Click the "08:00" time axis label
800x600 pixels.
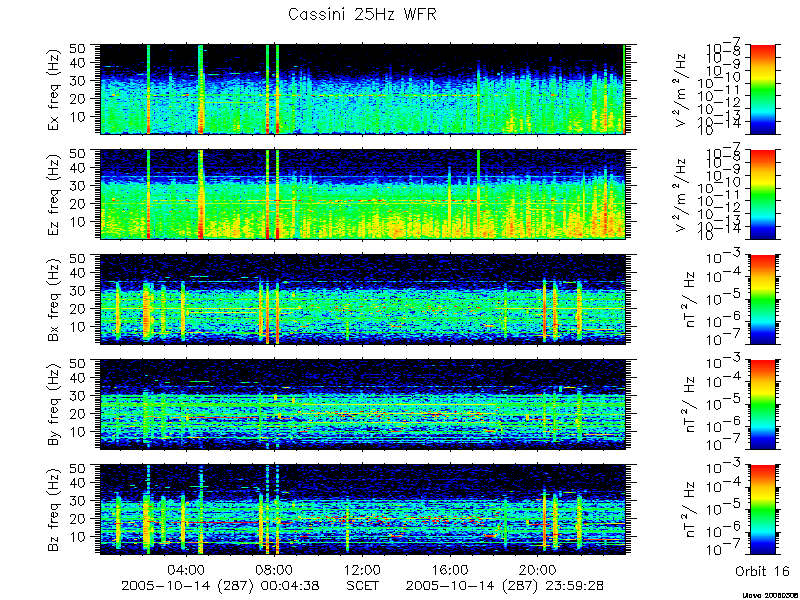click(x=274, y=569)
